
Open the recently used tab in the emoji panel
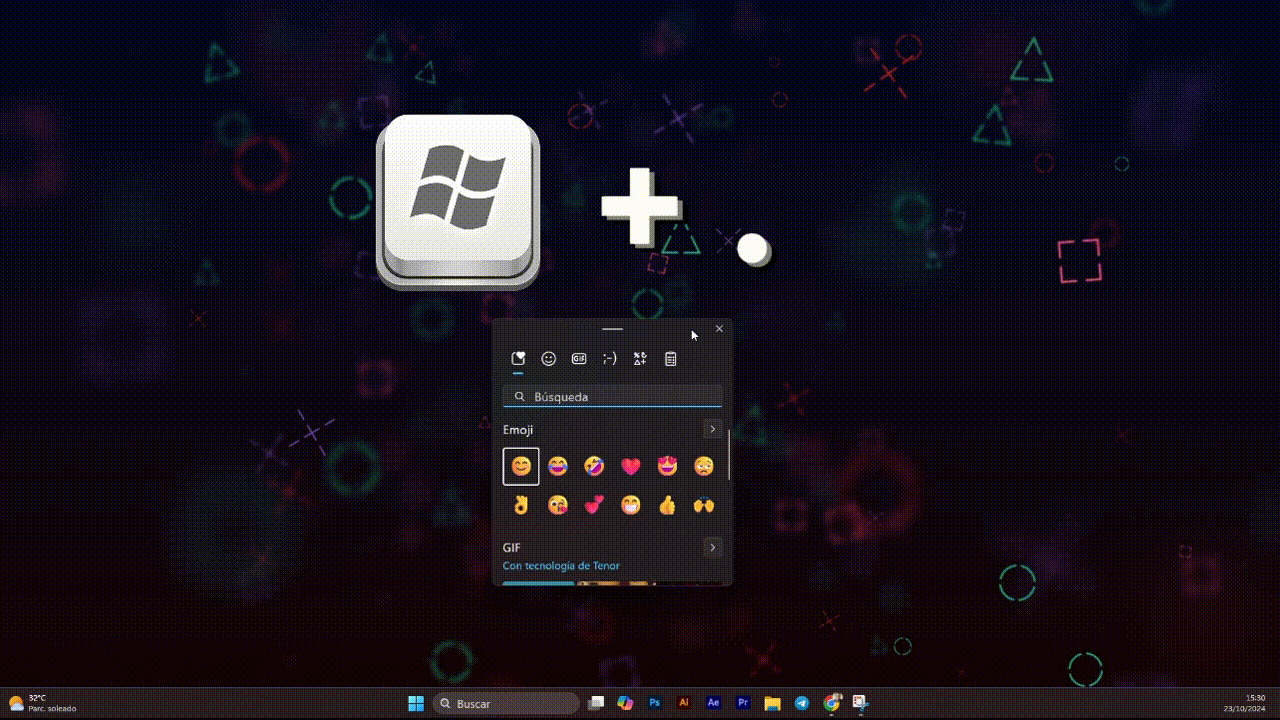tap(518, 359)
